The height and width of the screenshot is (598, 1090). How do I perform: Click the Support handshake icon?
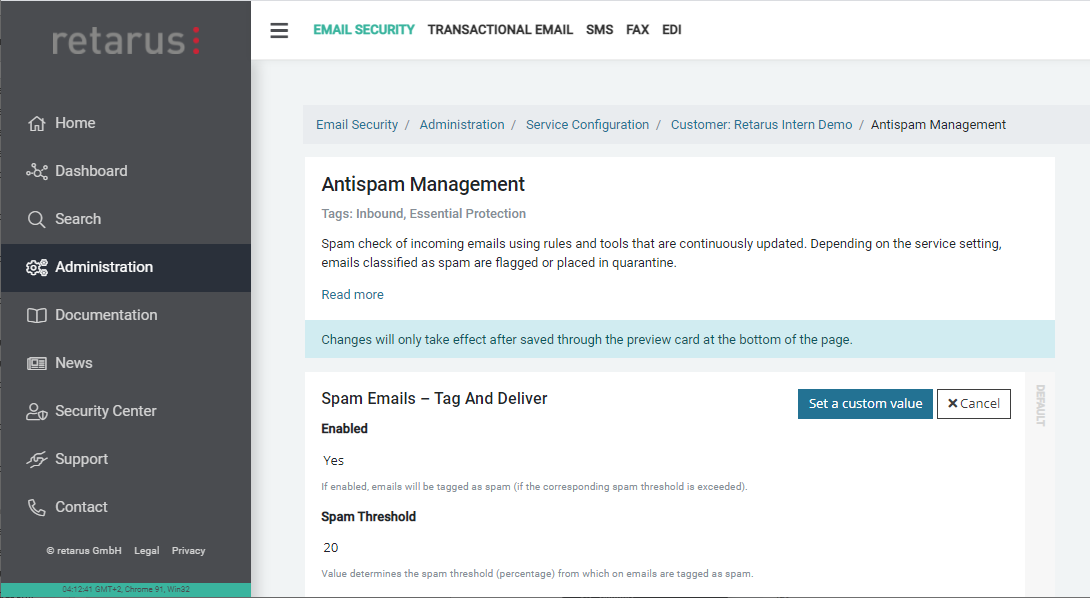(x=37, y=460)
